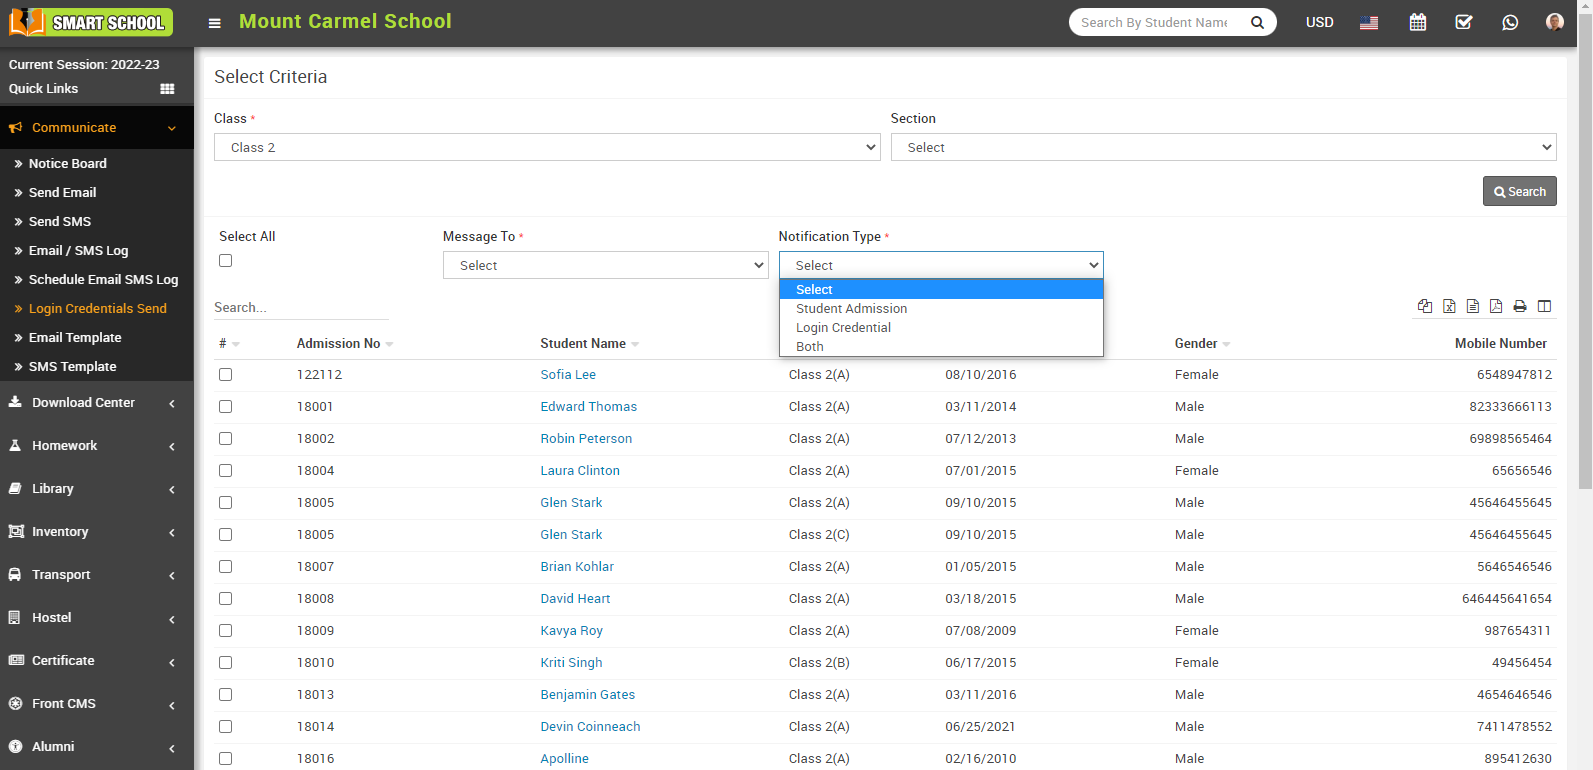Open the task checklist icon
The height and width of the screenshot is (770, 1593).
click(1463, 22)
